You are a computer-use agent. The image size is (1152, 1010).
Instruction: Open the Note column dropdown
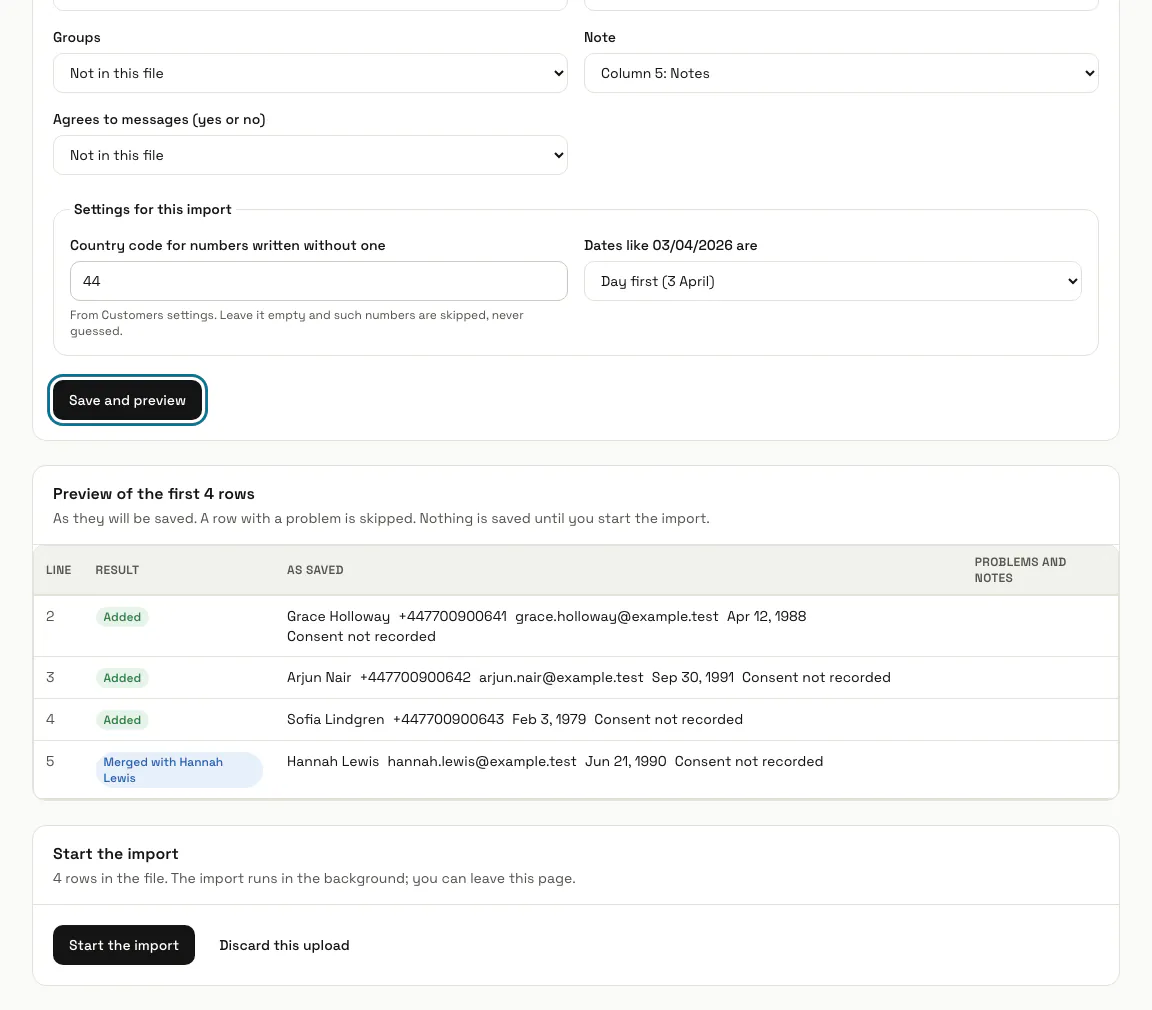coord(841,73)
